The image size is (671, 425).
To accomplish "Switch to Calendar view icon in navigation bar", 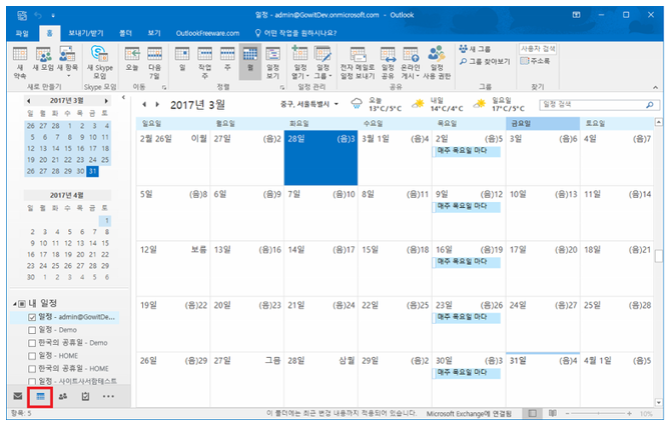I will pyautogui.click(x=40, y=396).
